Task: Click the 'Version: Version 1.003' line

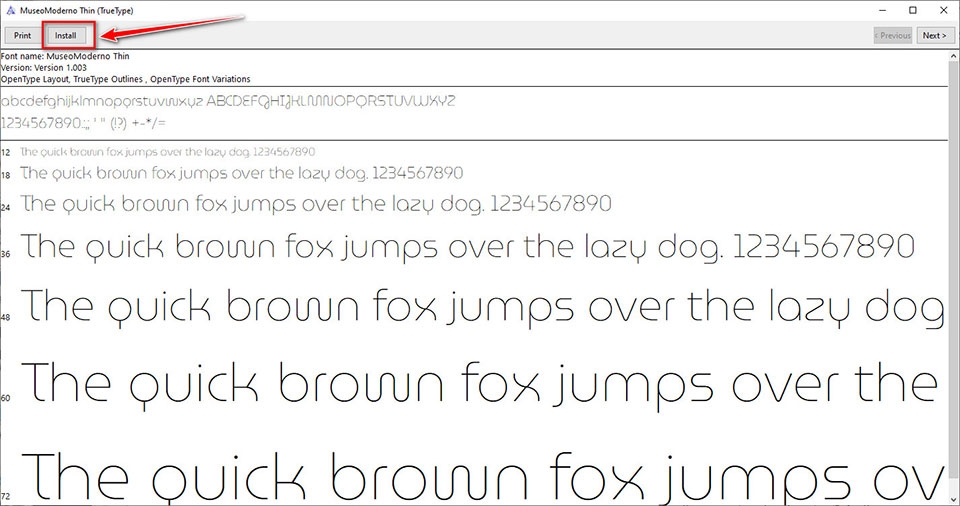Action: 43,67
